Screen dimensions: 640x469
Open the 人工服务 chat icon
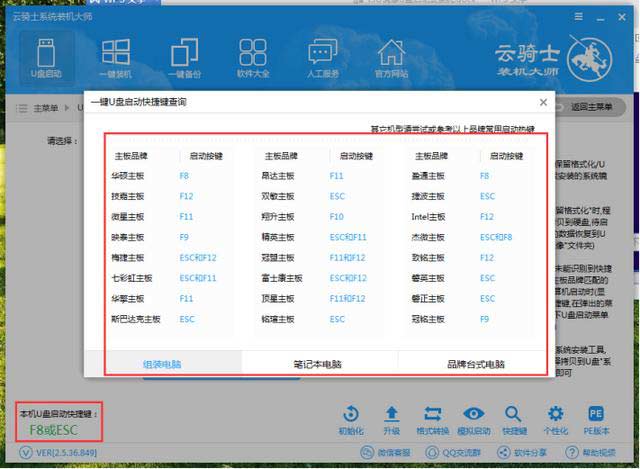(x=322, y=58)
